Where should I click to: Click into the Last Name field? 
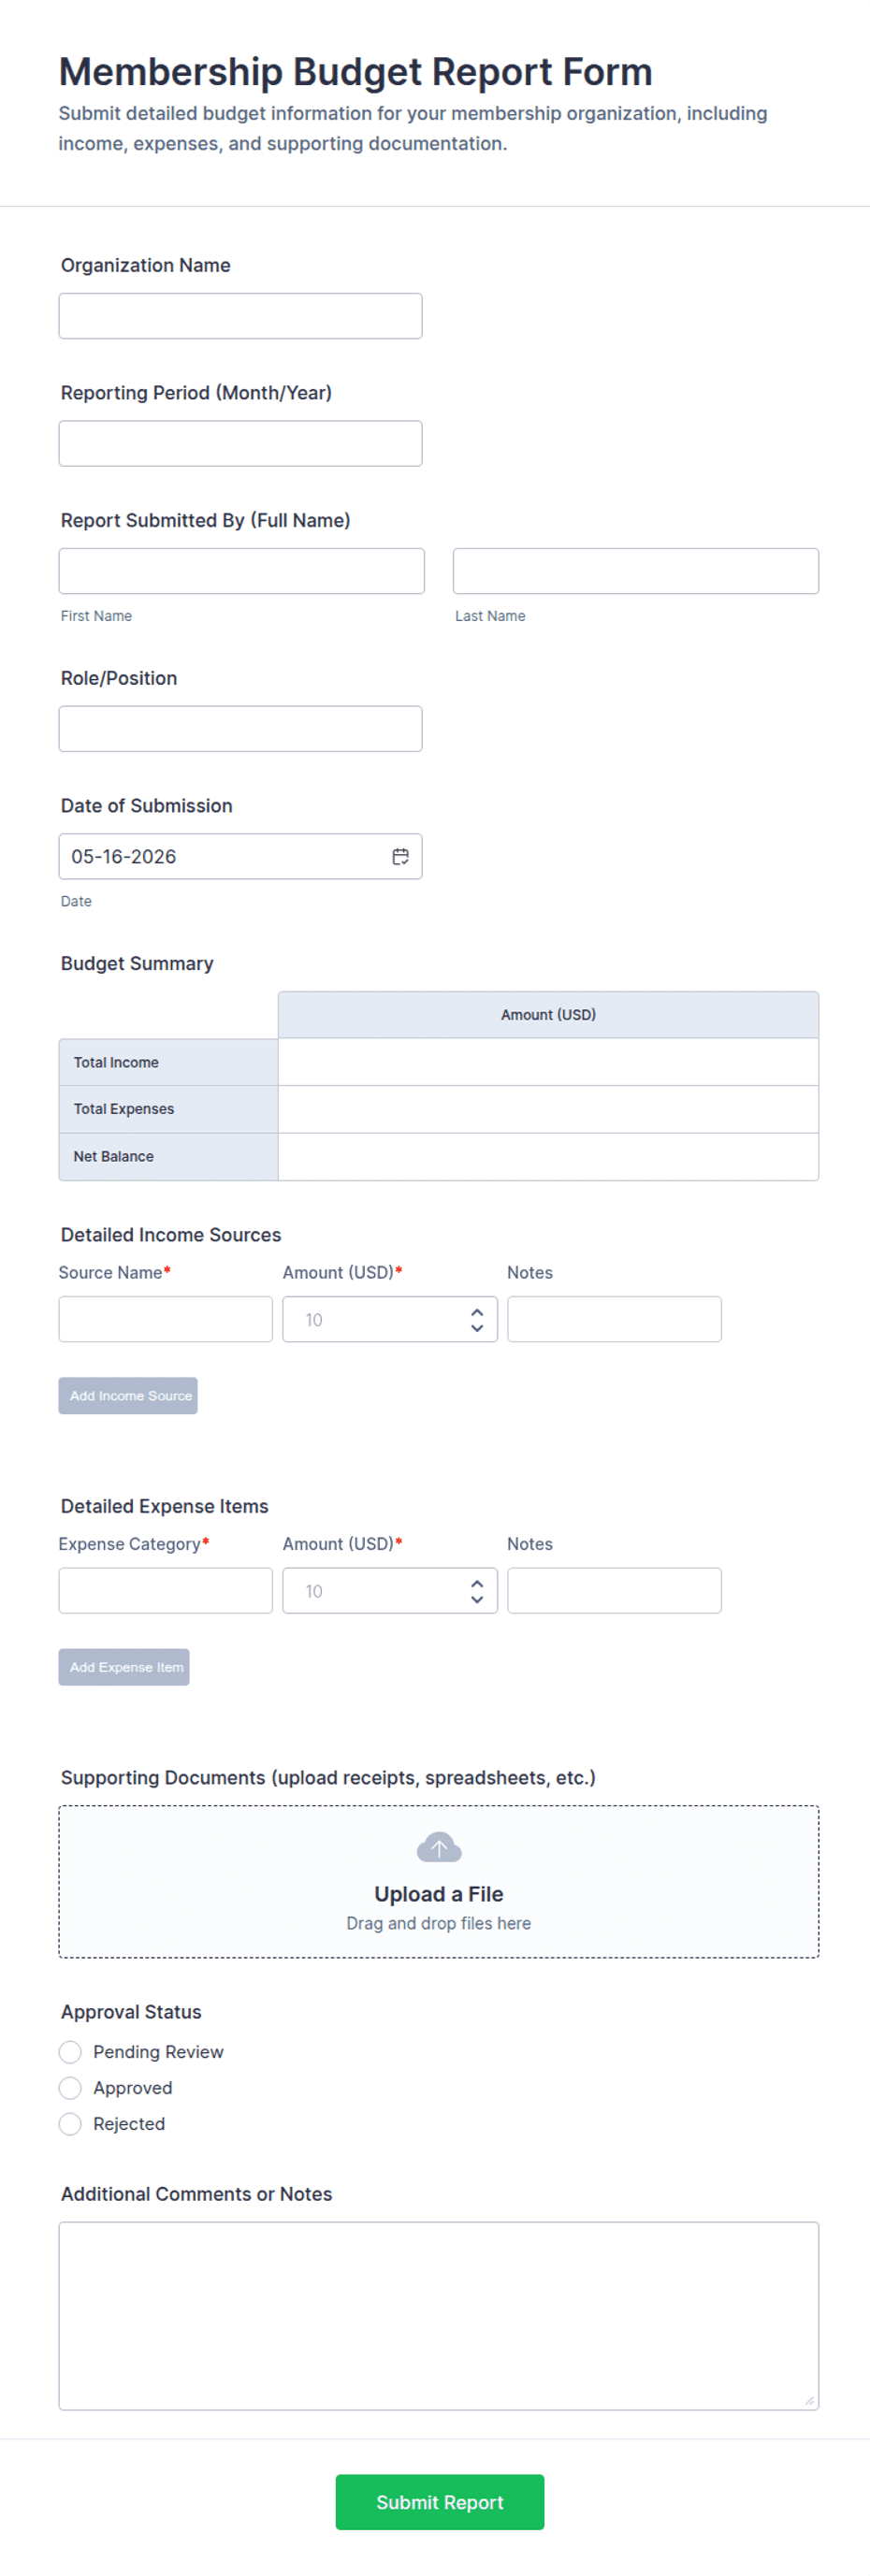pos(636,571)
